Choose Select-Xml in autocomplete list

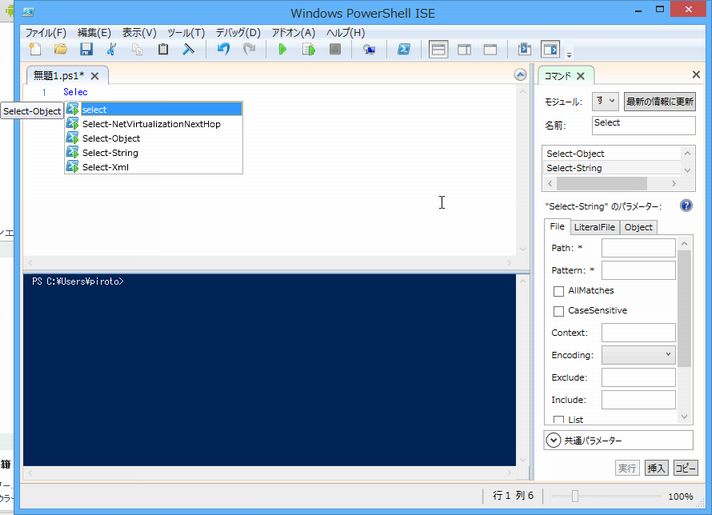(x=153, y=167)
